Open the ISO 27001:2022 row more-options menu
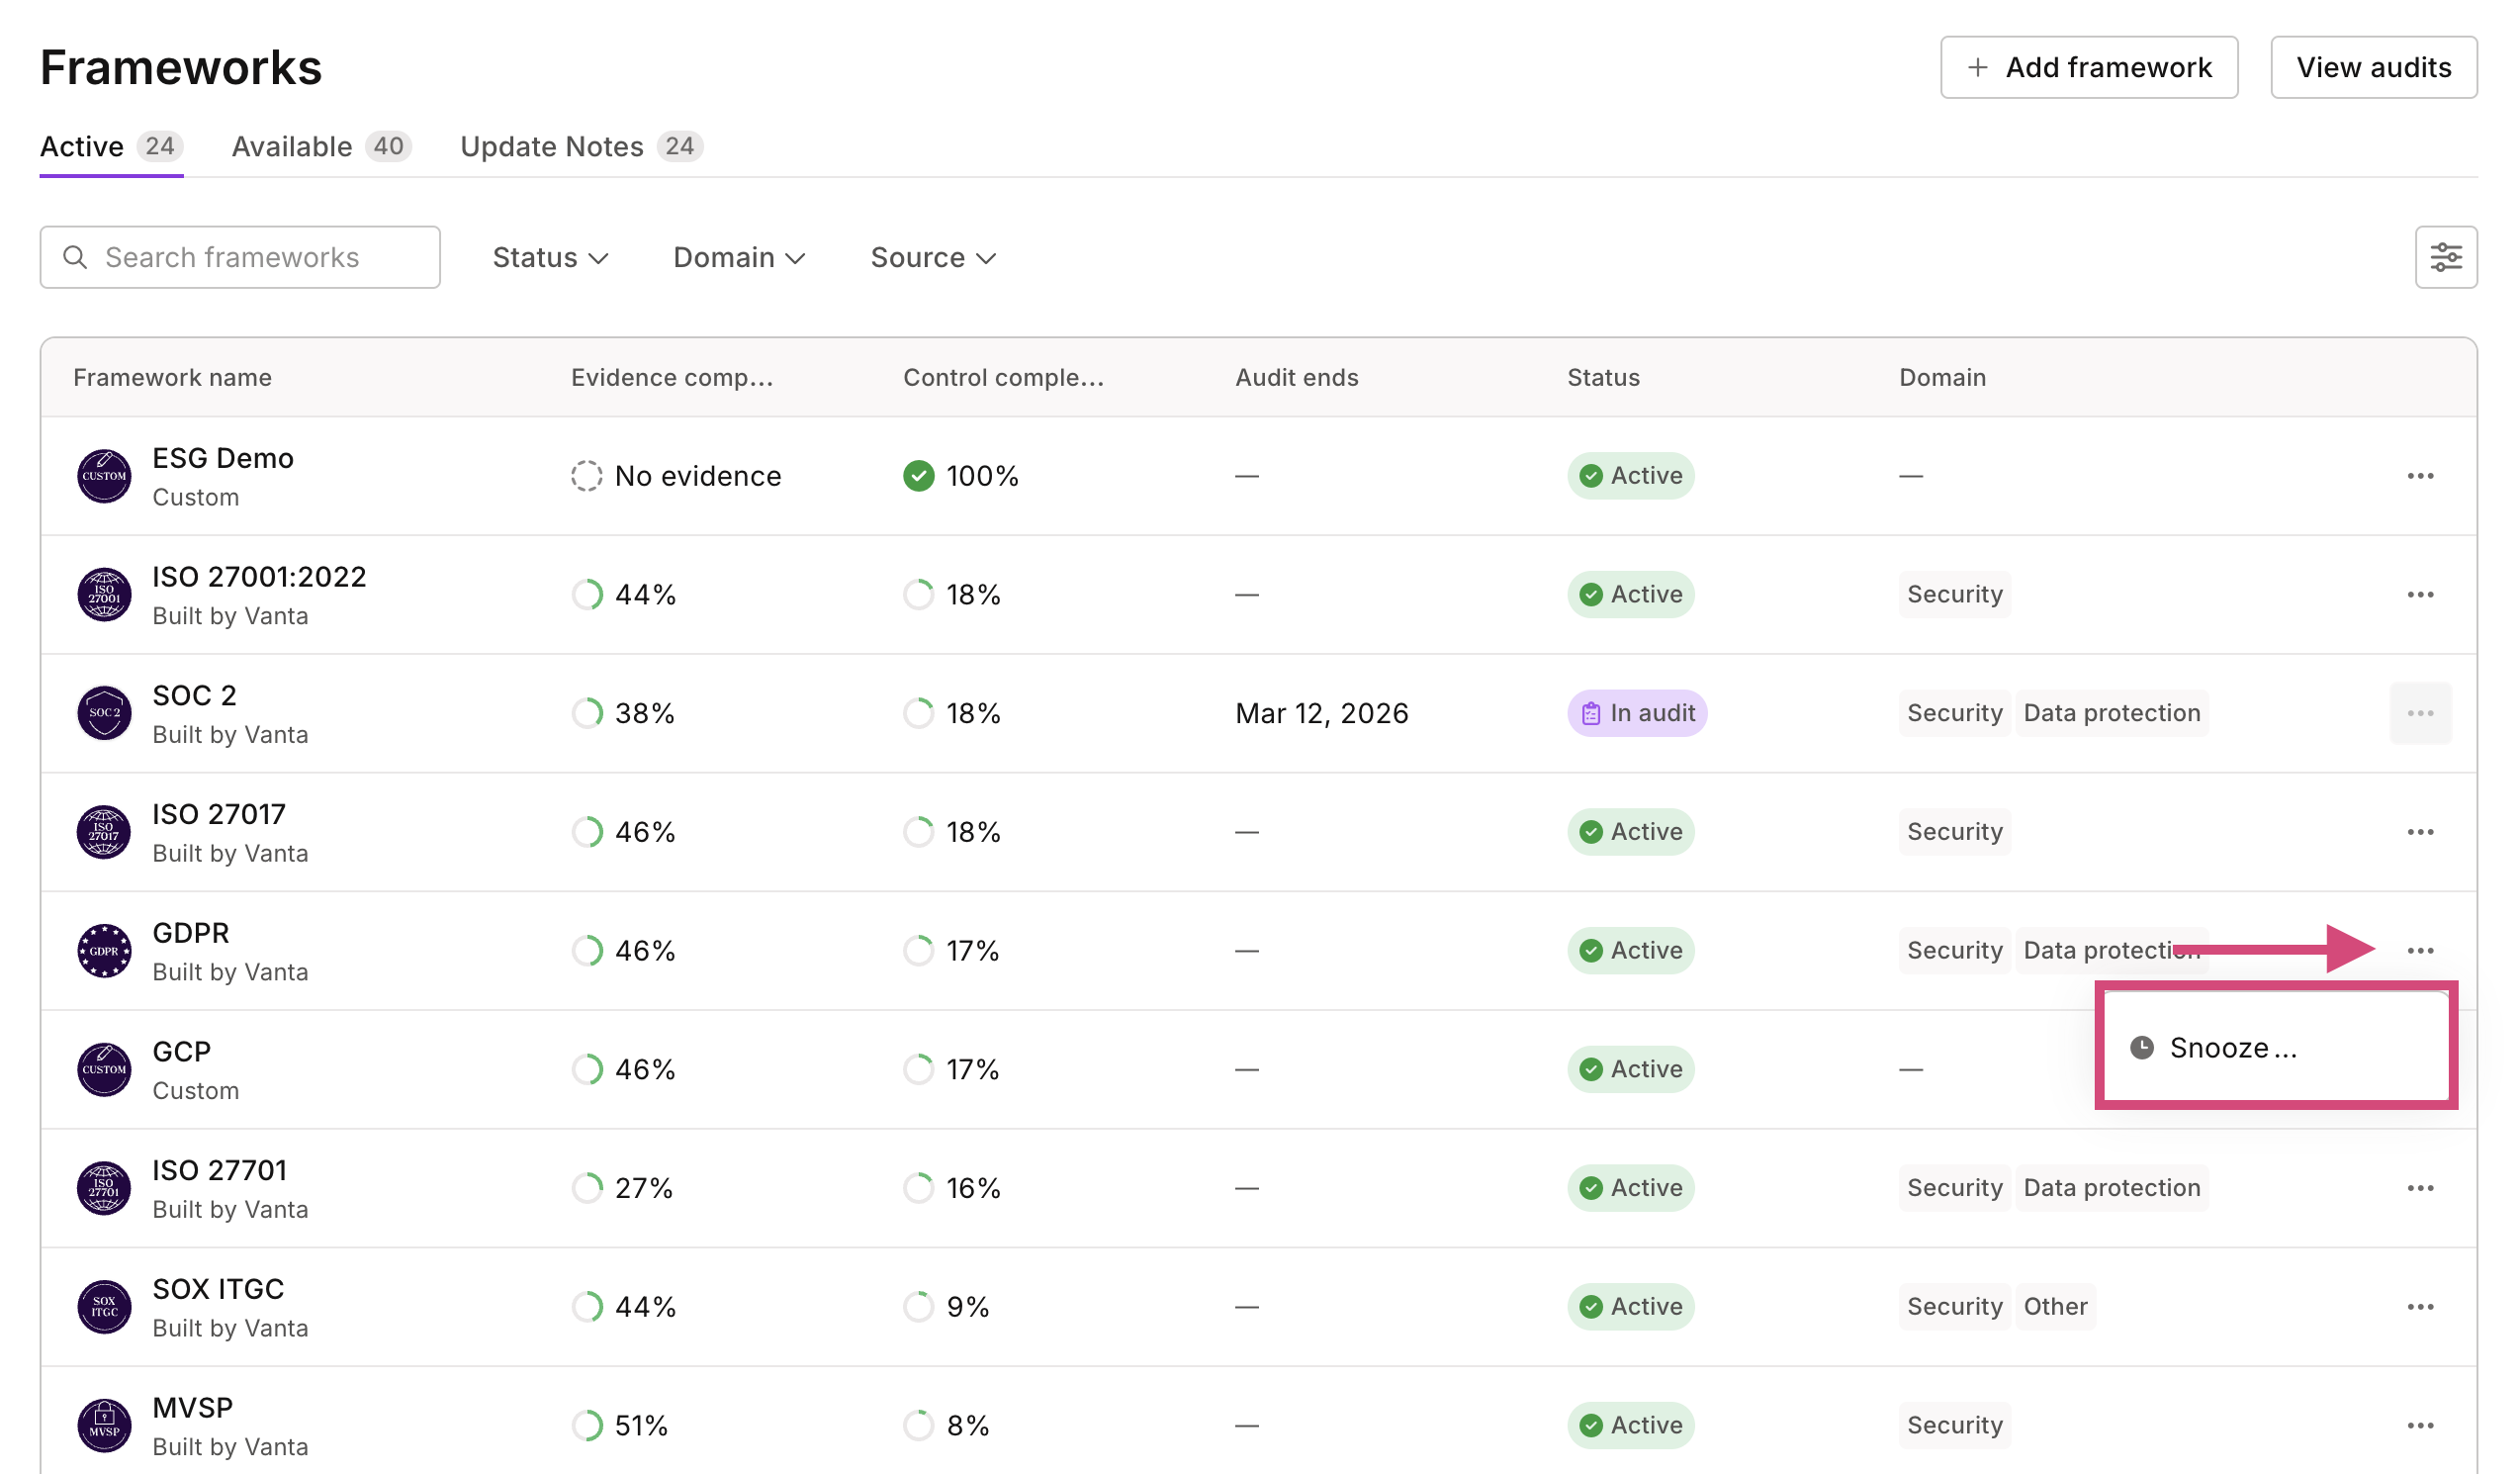The image size is (2520, 1474). [2420, 595]
